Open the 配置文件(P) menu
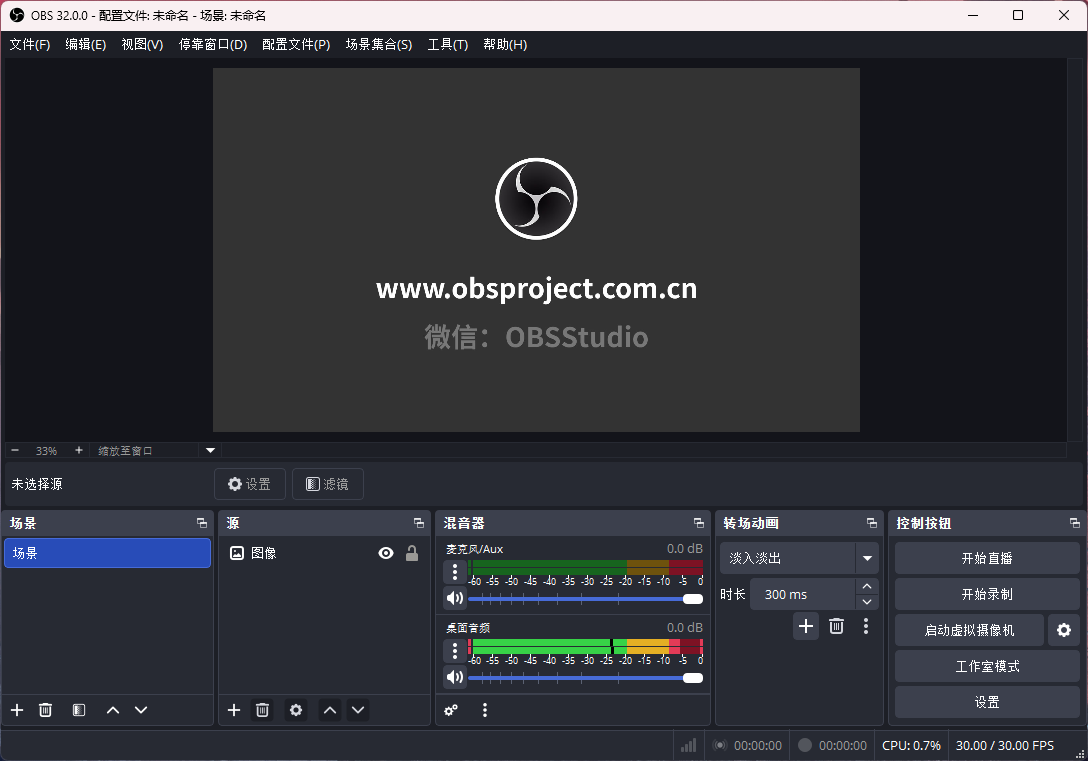Viewport: 1088px width, 761px height. [296, 44]
